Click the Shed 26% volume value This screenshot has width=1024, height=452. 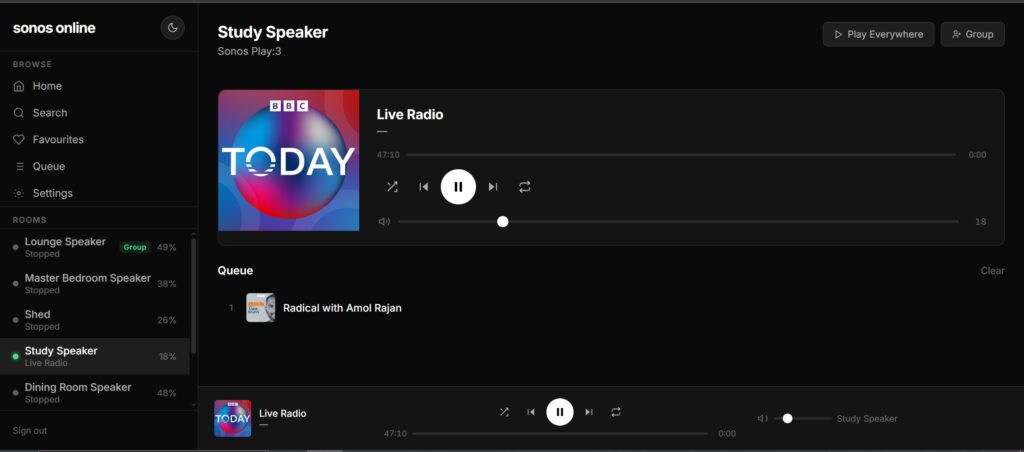[x=167, y=321]
